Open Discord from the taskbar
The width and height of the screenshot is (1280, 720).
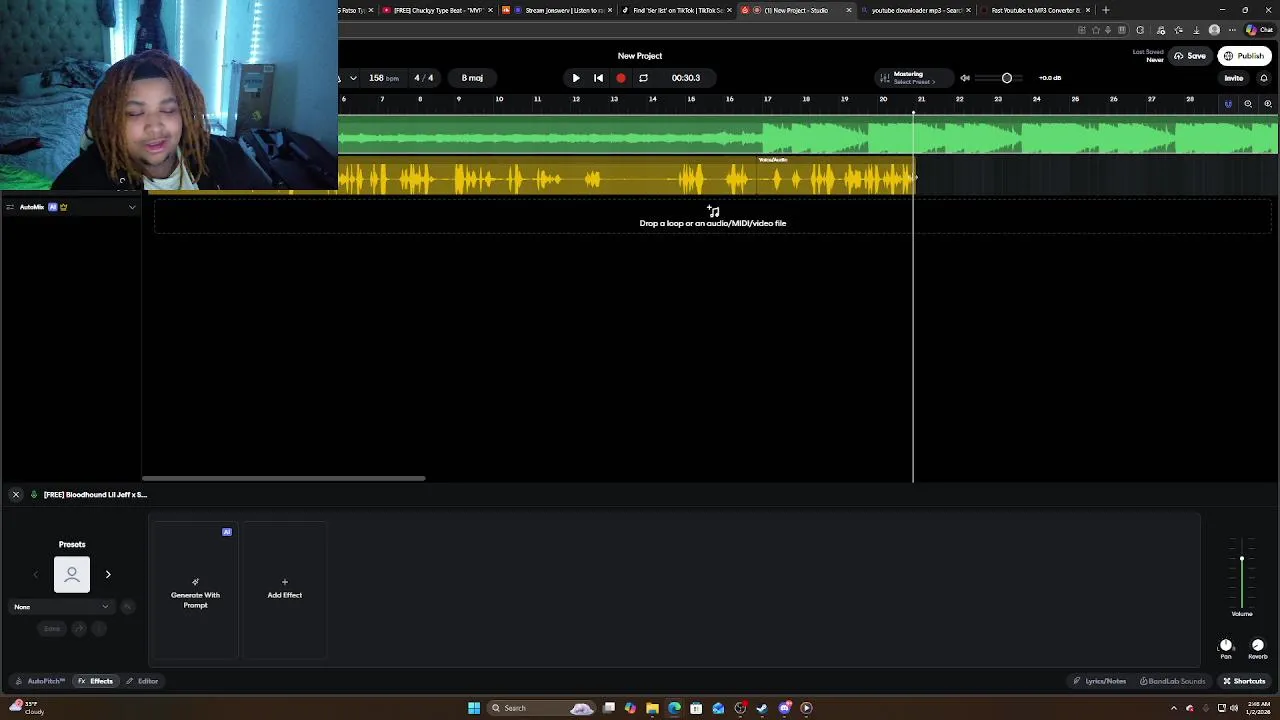(784, 708)
